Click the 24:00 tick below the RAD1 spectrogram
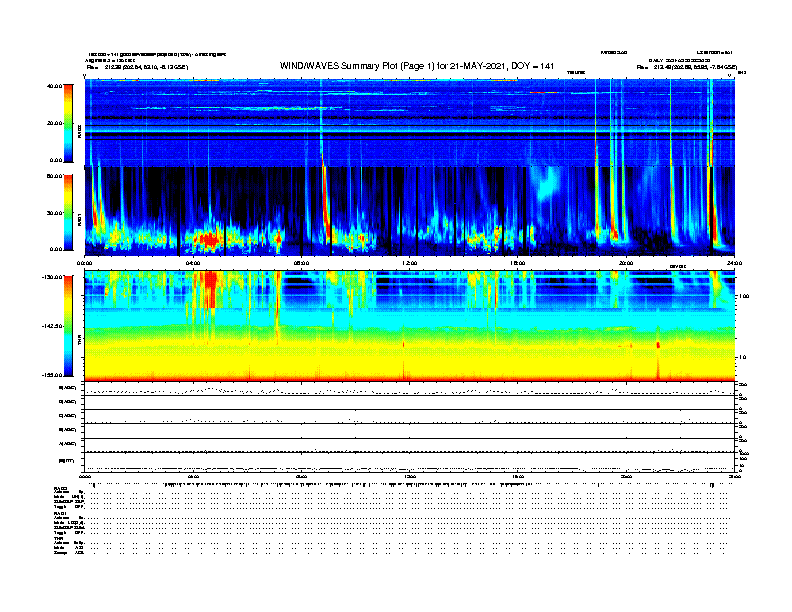 tap(734, 263)
